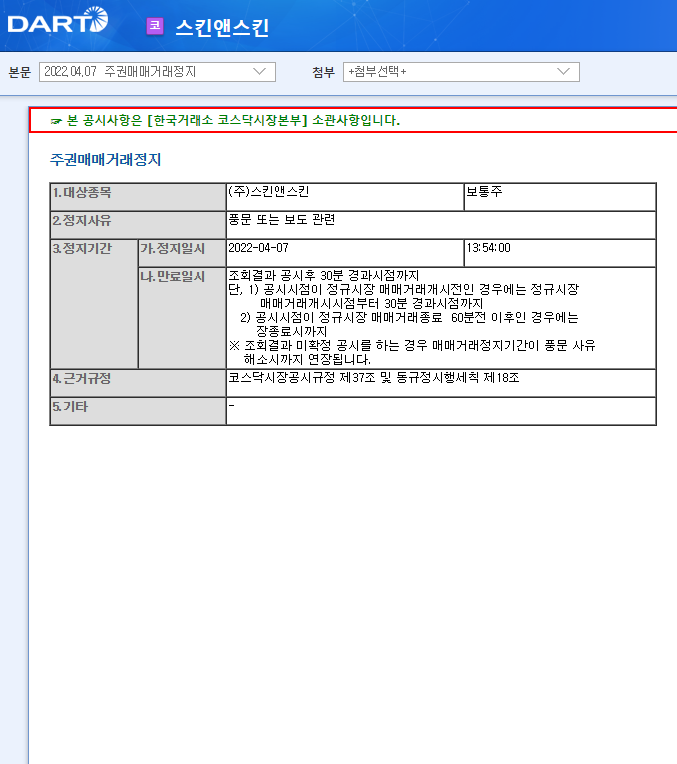This screenshot has width=677, height=764.
Task: Click the 스킨앤스킨 company title
Action: coord(222,27)
